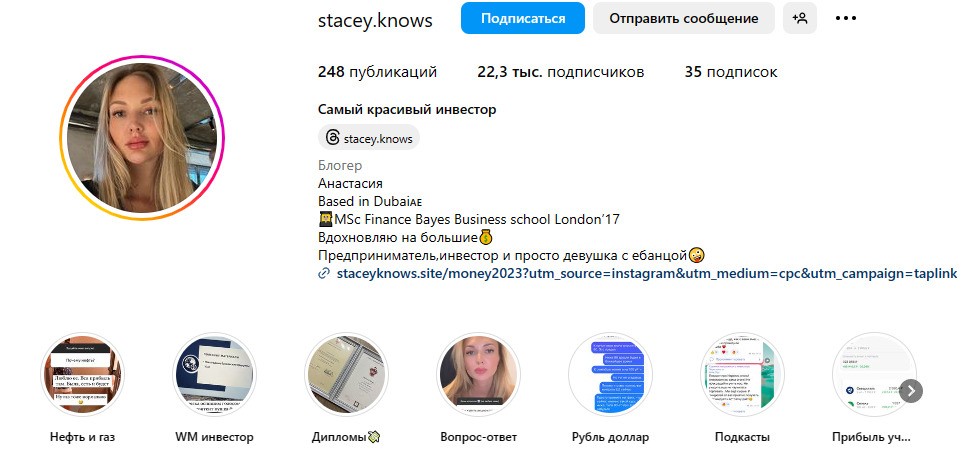977x453 pixels.
Task: Open the Прибыль уч... highlight
Action: 874,374
